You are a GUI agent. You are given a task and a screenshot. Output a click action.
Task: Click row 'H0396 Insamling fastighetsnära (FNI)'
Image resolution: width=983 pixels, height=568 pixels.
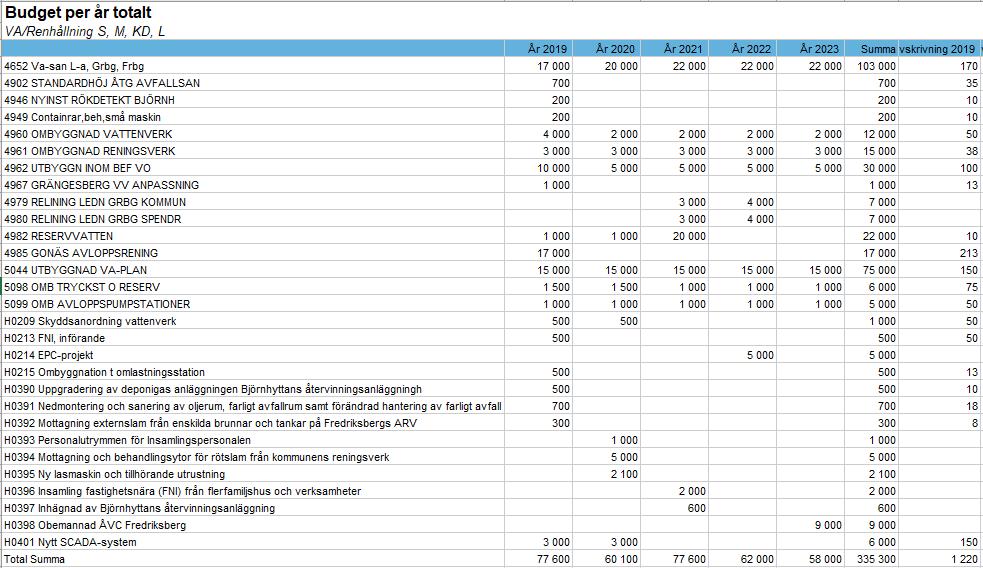coord(492,491)
